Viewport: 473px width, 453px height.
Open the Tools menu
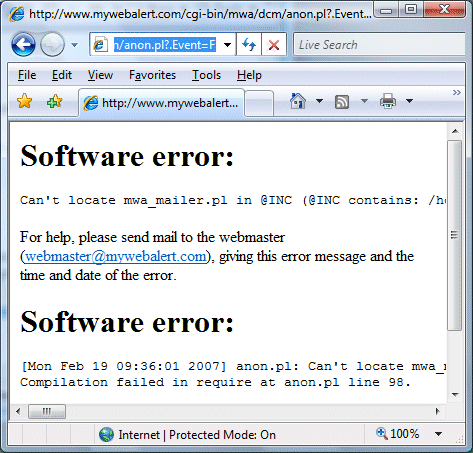click(x=206, y=75)
